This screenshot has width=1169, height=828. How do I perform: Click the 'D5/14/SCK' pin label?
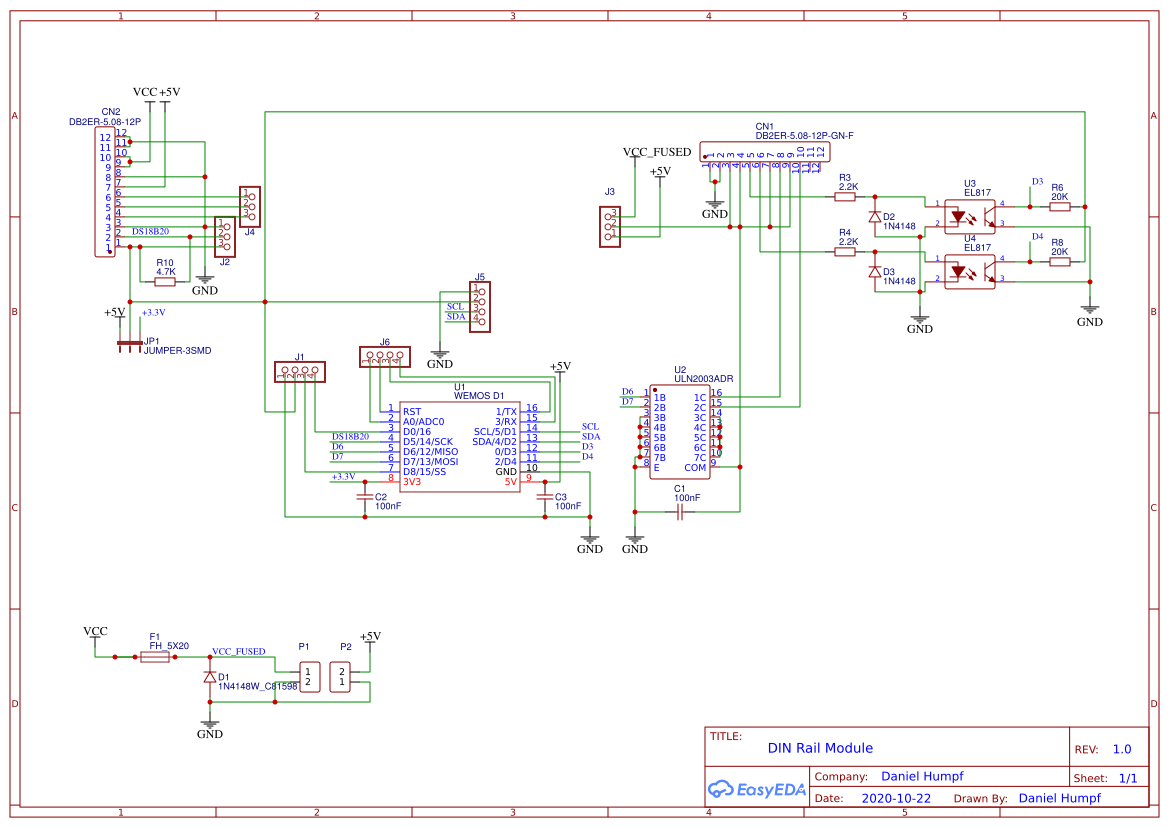(x=428, y=442)
